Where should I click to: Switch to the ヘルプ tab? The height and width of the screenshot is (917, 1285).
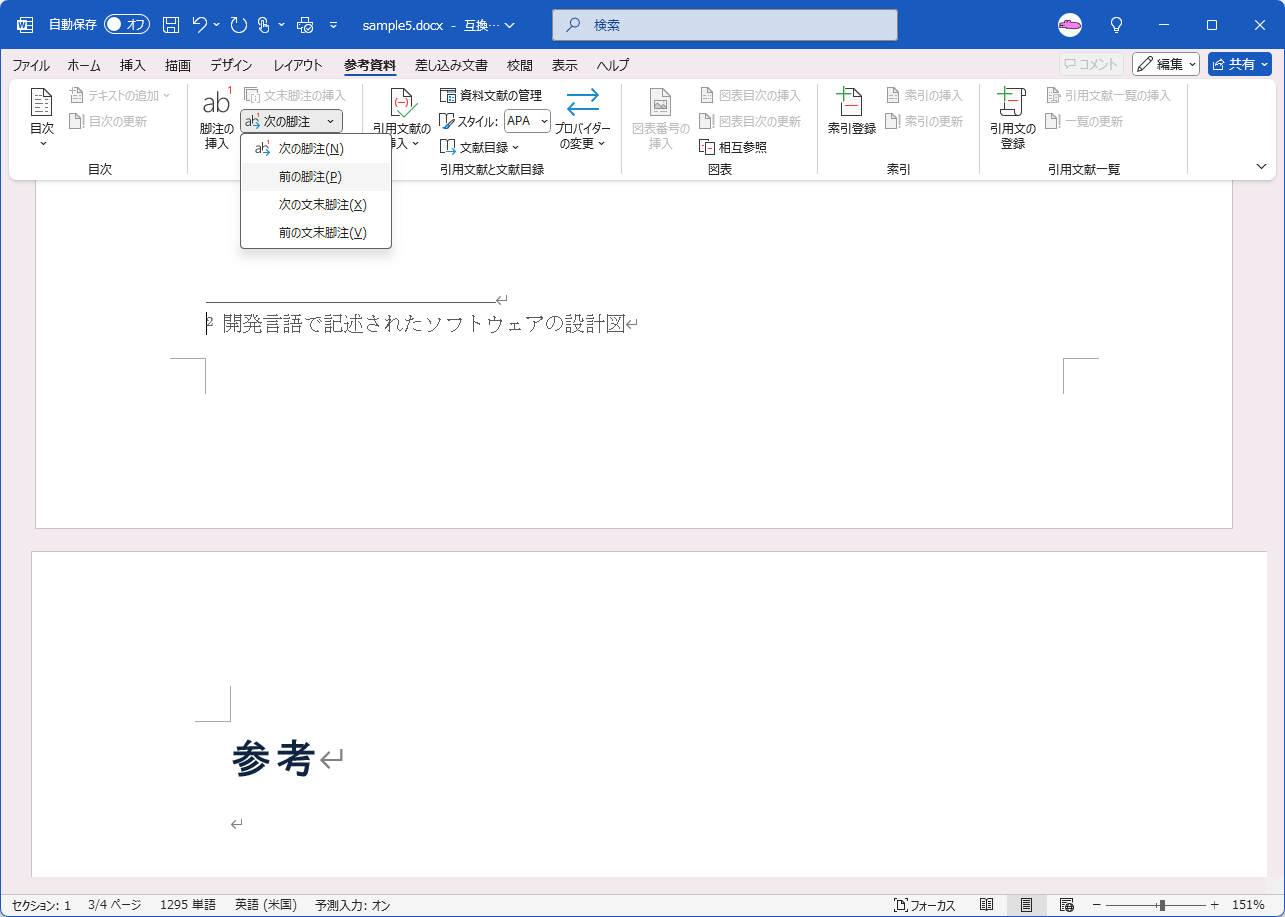(x=613, y=65)
